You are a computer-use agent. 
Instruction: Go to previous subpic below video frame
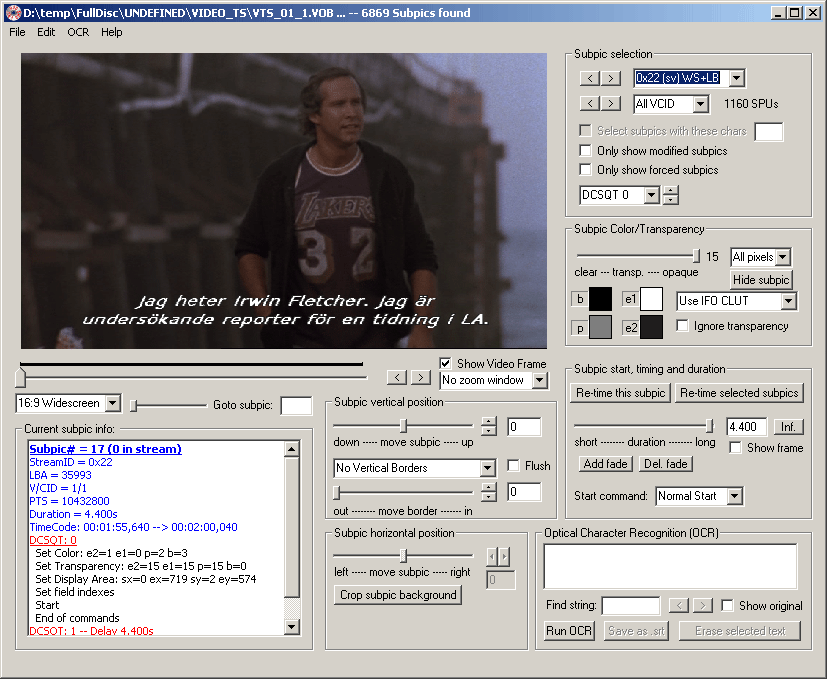click(397, 377)
